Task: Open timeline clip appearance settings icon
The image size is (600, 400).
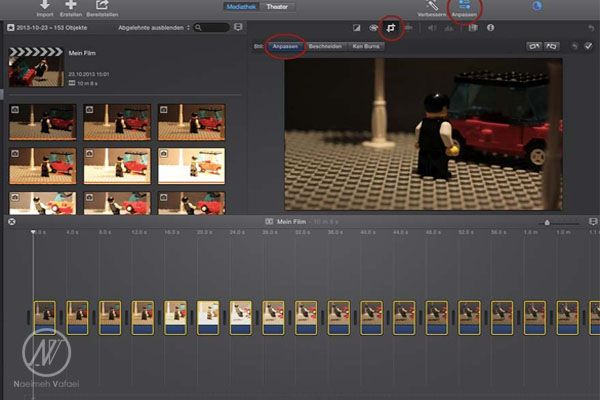Action: 593,222
